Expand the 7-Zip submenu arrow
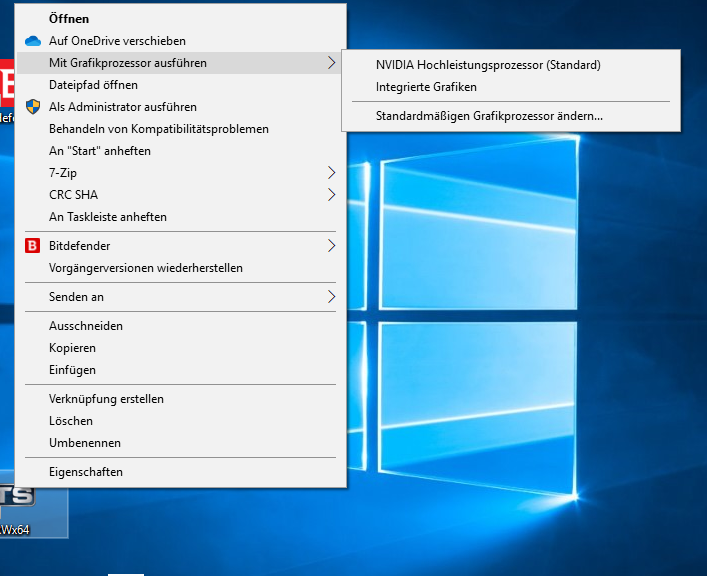Image resolution: width=707 pixels, height=576 pixels. pos(331,173)
